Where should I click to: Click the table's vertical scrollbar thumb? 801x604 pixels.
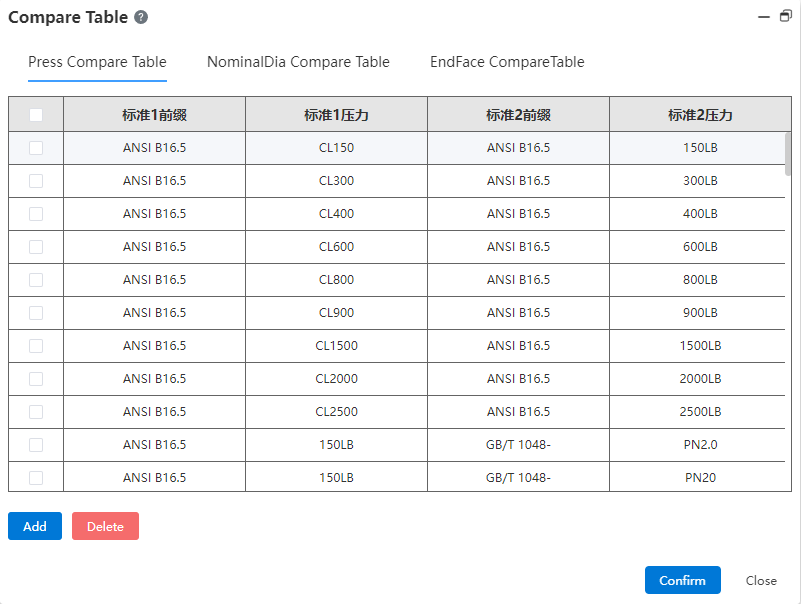pyautogui.click(x=788, y=154)
